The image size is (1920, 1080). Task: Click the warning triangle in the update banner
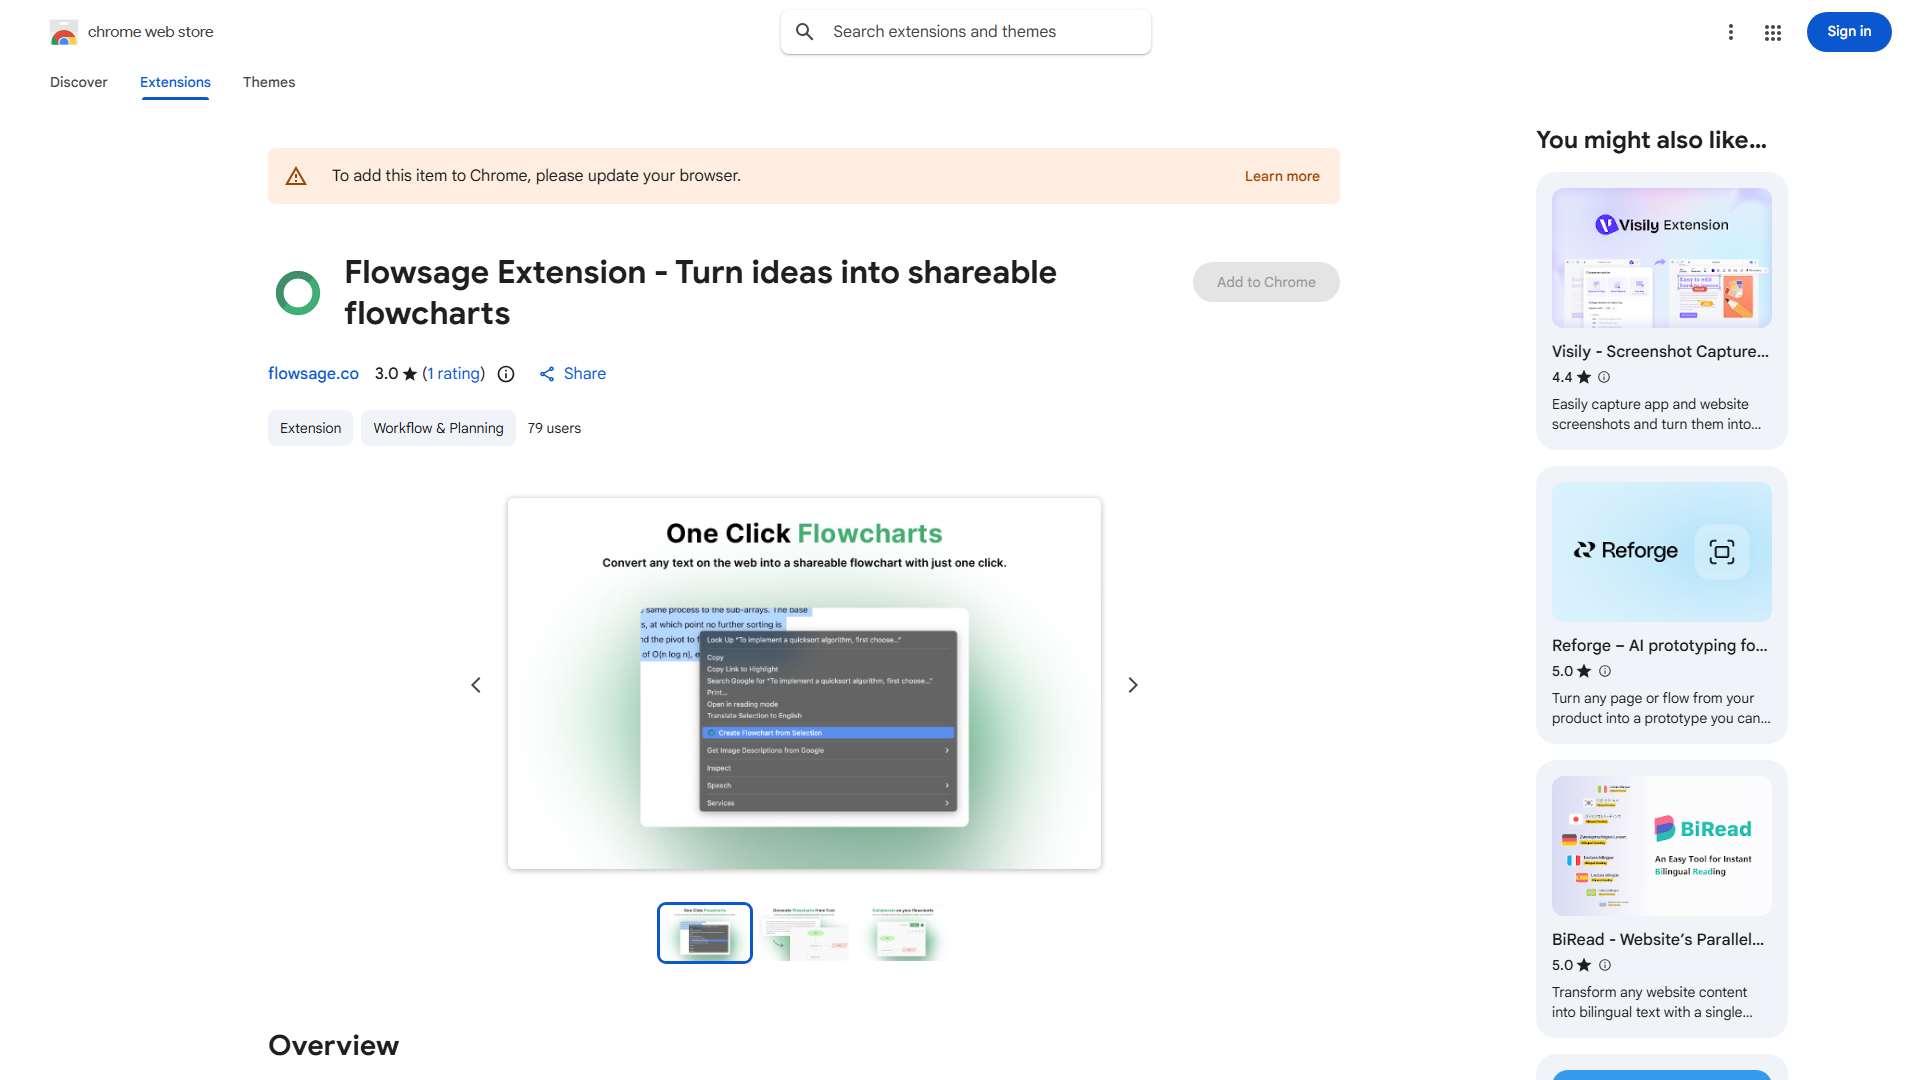click(x=296, y=175)
